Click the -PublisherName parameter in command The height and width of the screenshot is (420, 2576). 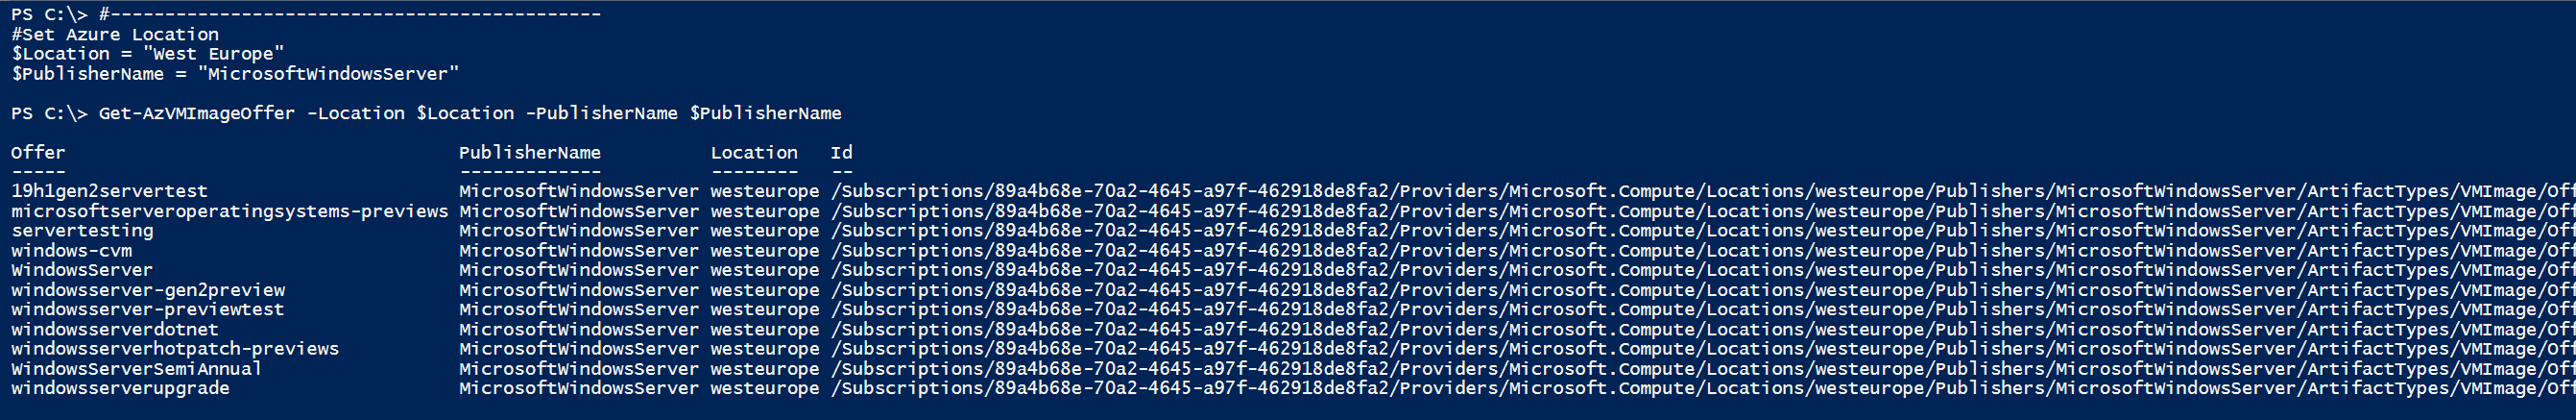(602, 113)
